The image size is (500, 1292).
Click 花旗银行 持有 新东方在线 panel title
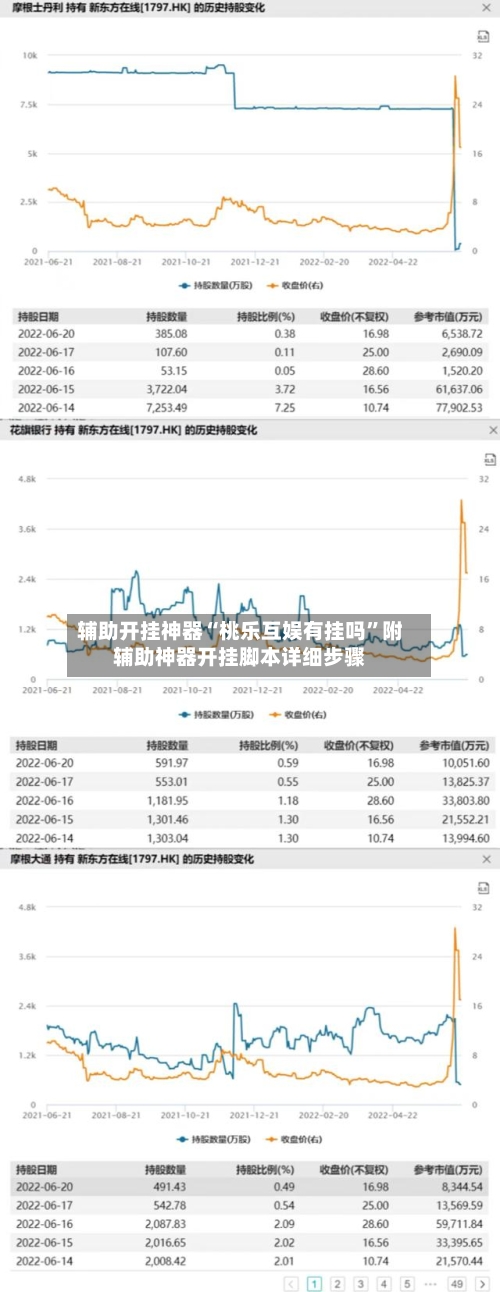coord(132,430)
